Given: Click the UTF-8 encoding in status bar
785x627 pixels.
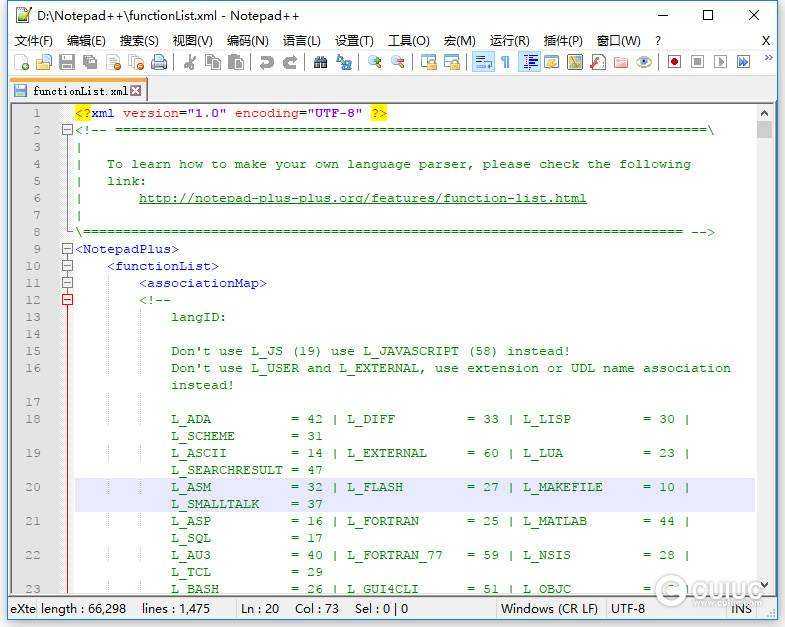Looking at the screenshot, I should click(628, 608).
